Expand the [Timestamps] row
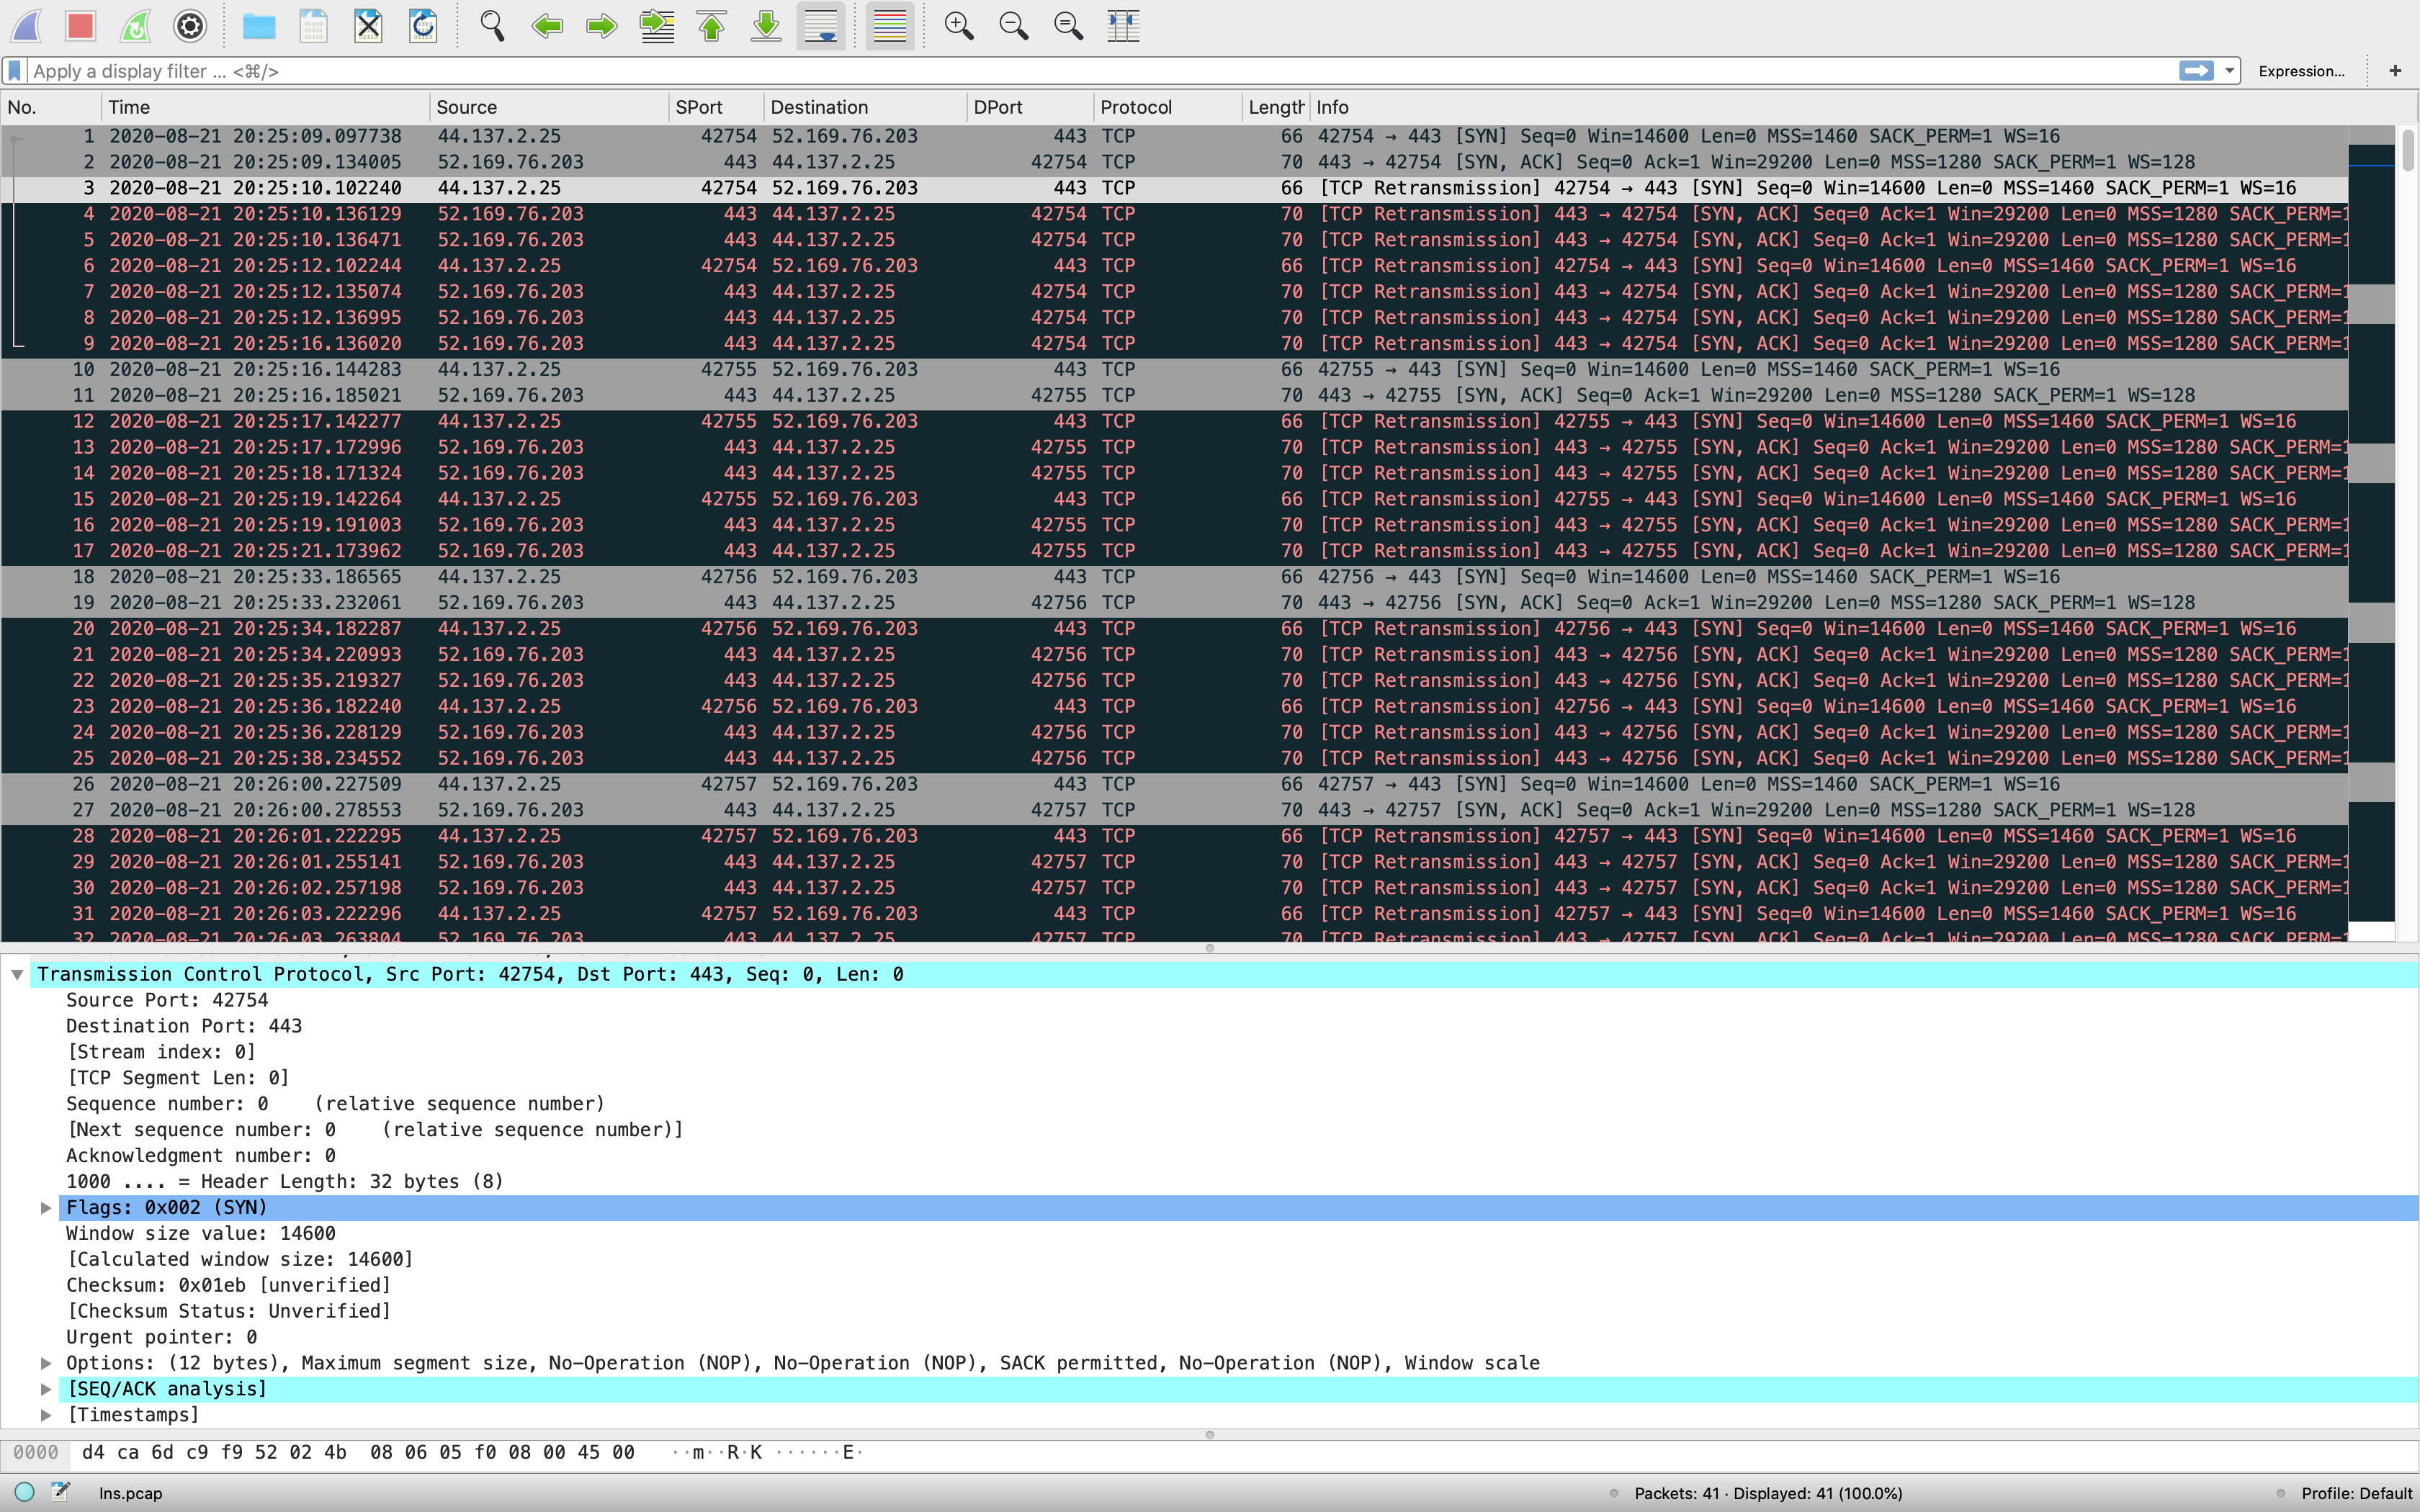This screenshot has height=1512, width=2420. click(x=45, y=1415)
